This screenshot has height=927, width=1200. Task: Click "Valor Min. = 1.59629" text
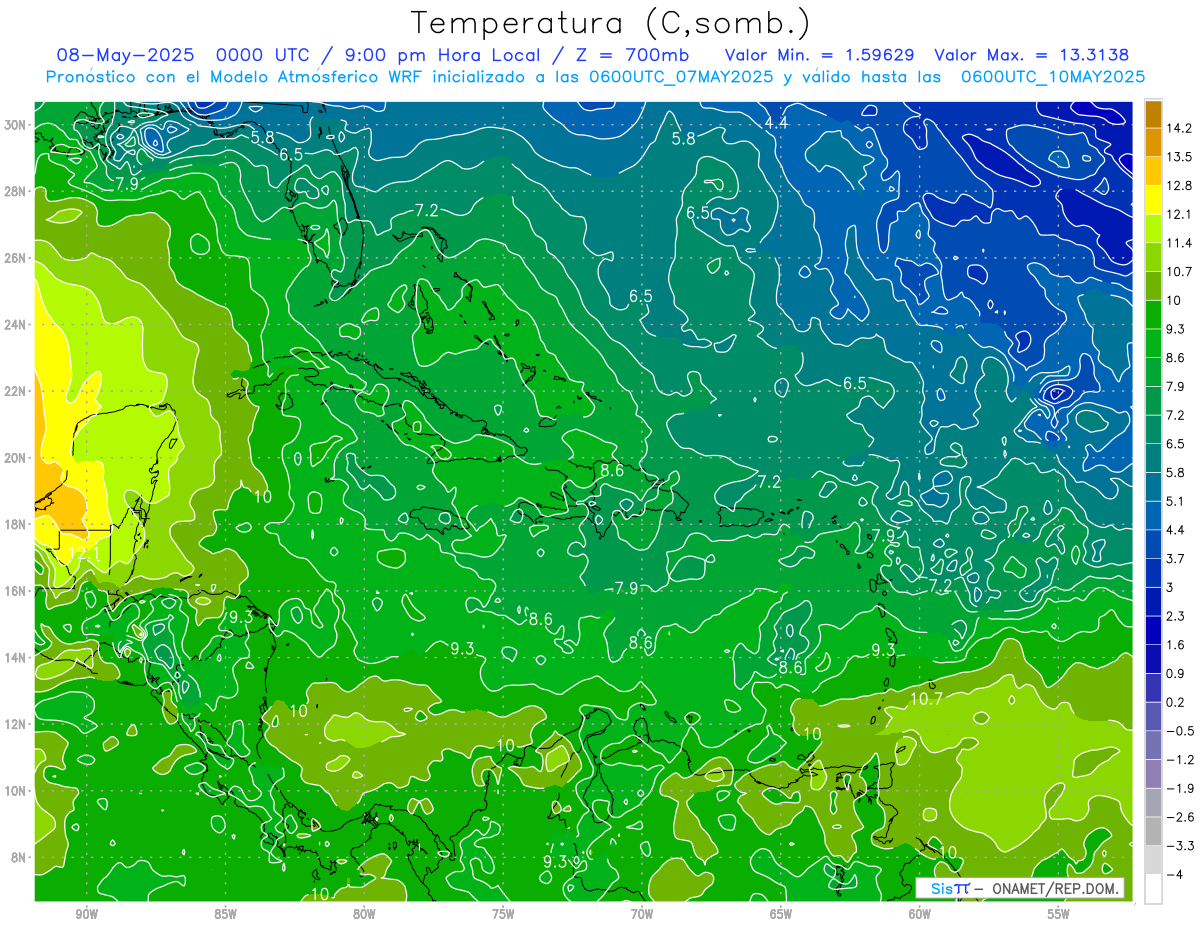point(819,55)
